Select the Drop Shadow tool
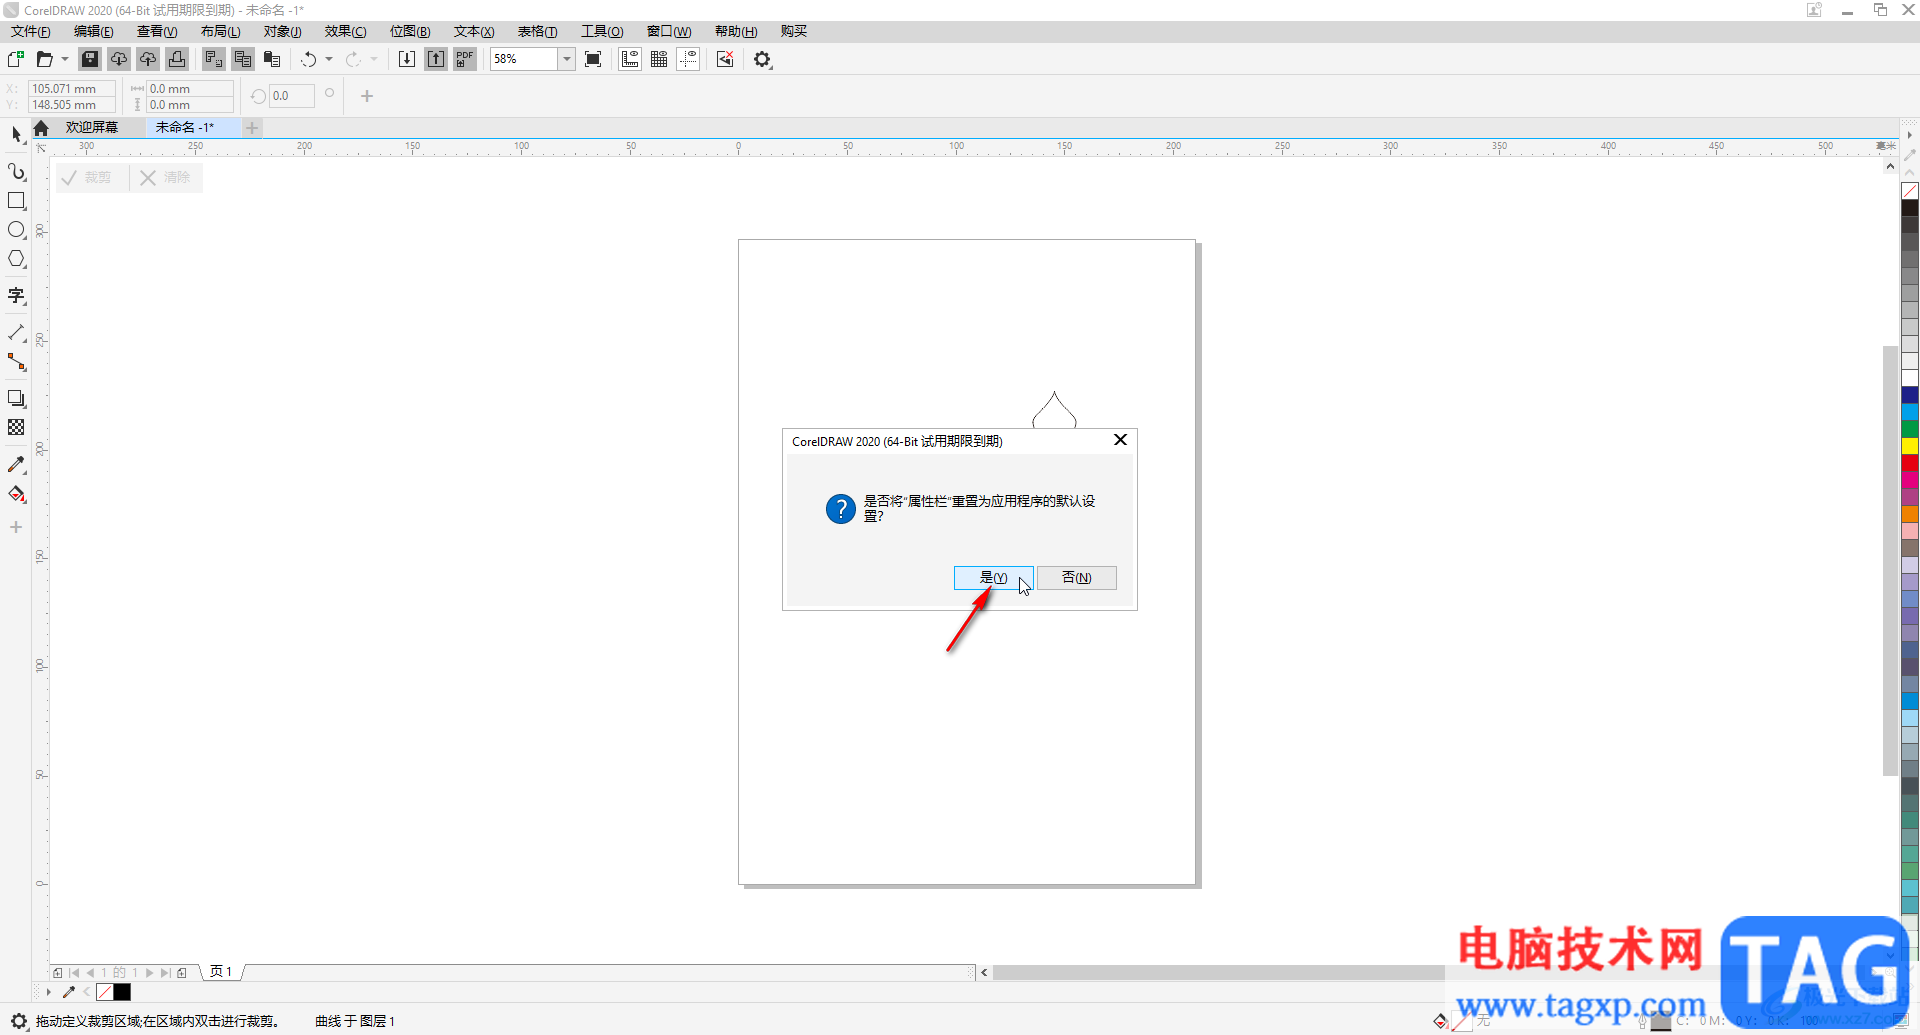Screen dimensions: 1920x1035 [x=16, y=399]
